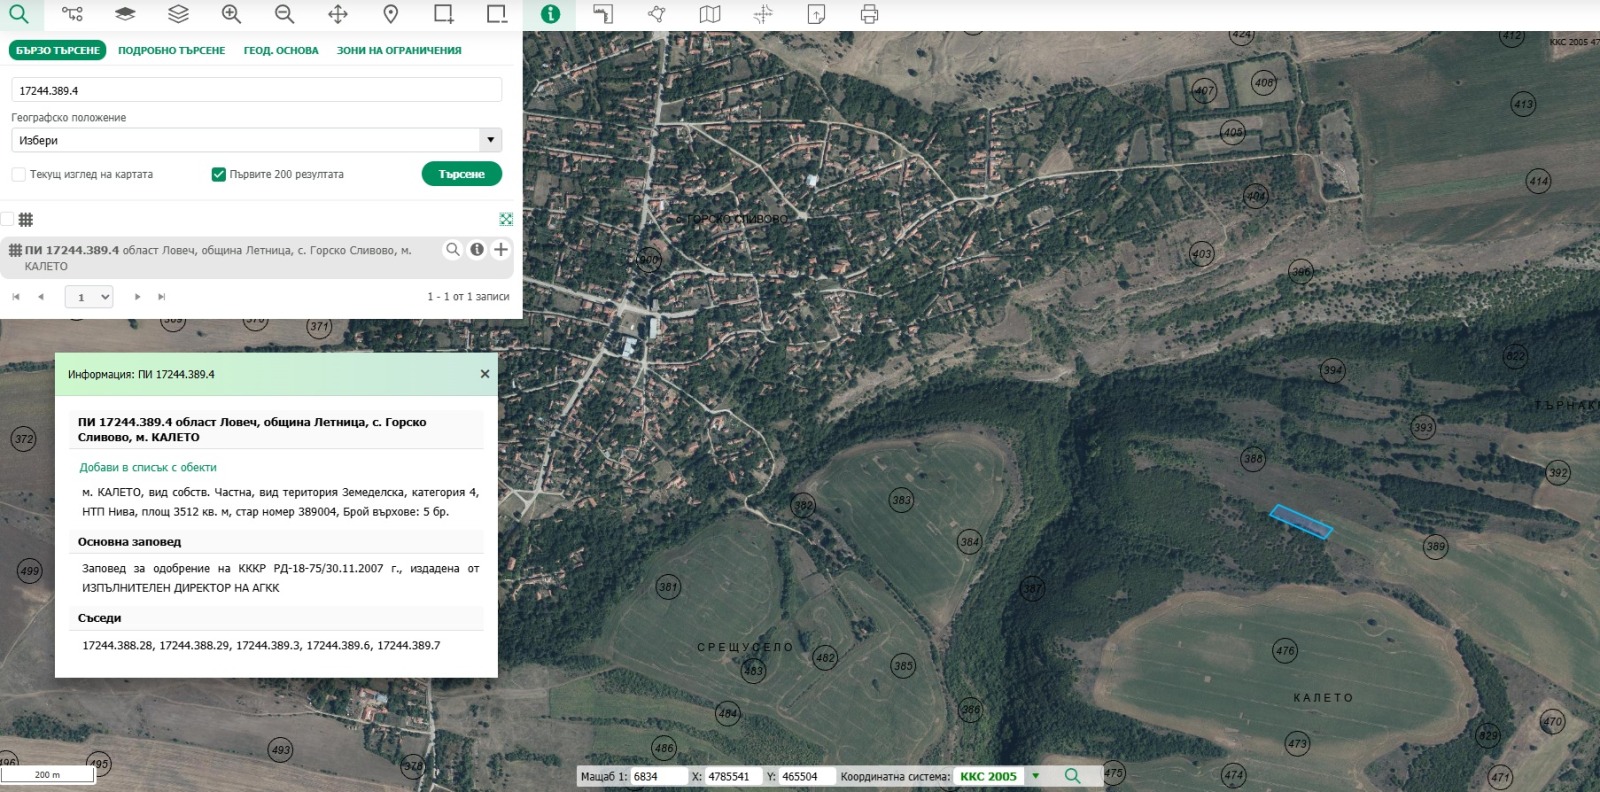This screenshot has width=1600, height=792.
Task: Click the quick search text field
Action: coord(256,90)
